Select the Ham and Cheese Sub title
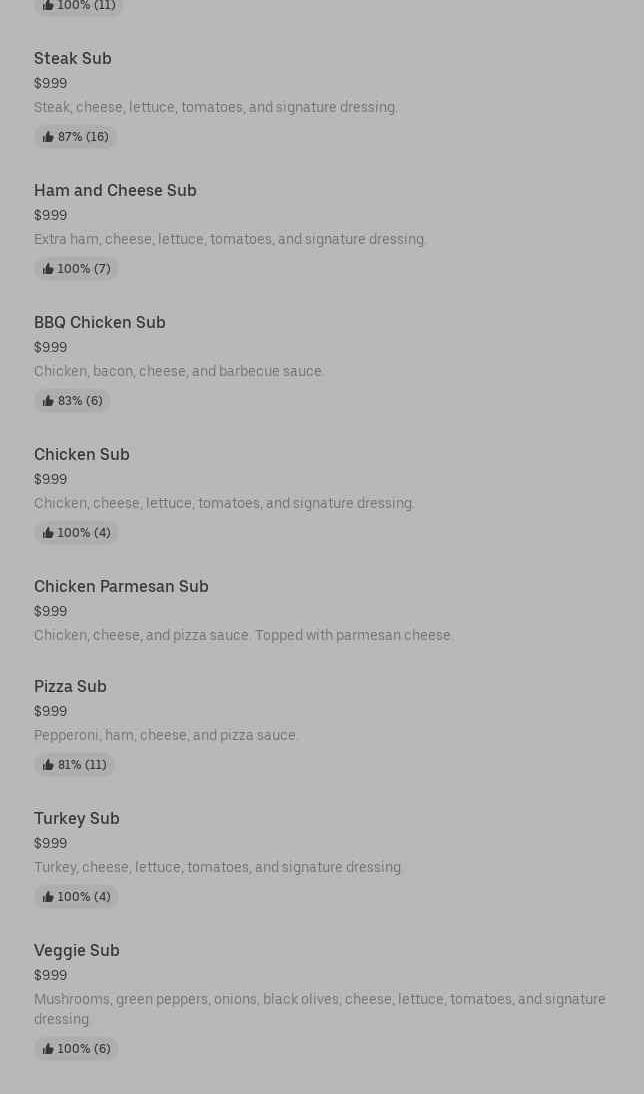The image size is (644, 1094). 115,191
